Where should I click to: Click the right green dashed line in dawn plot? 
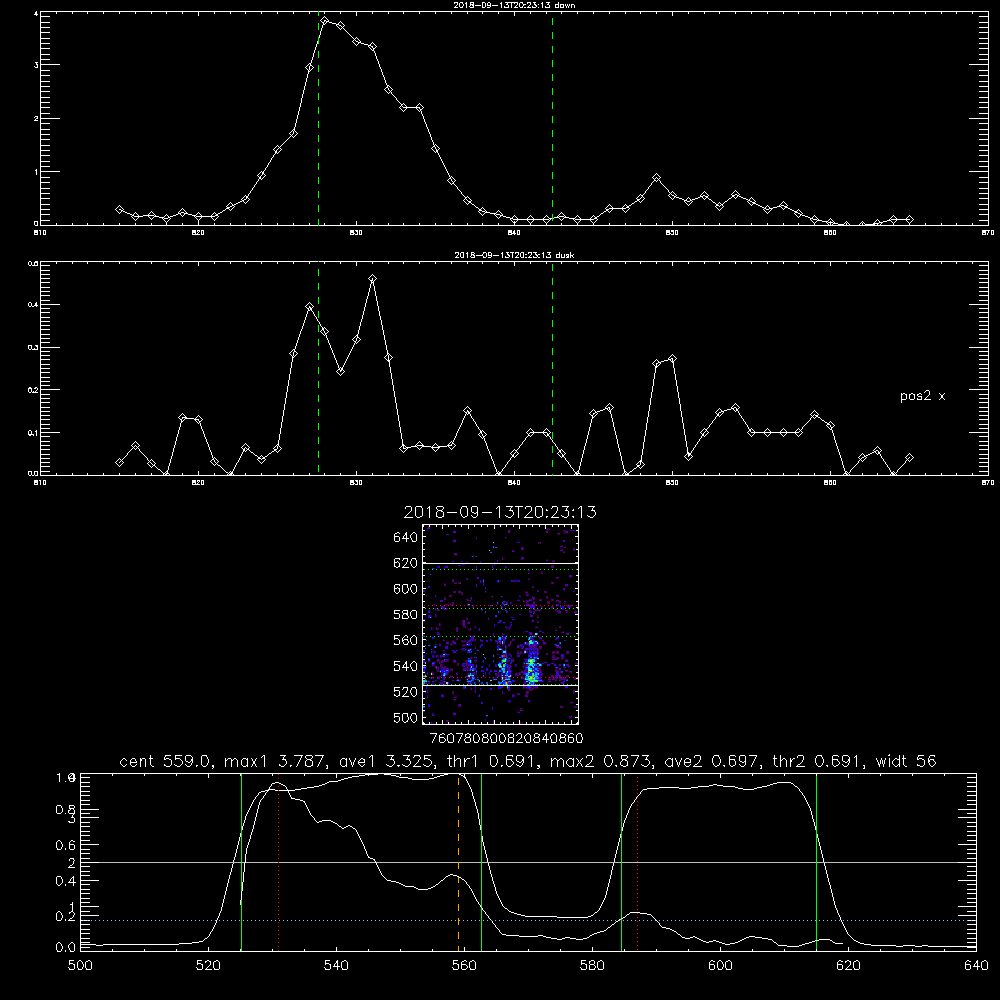click(552, 121)
